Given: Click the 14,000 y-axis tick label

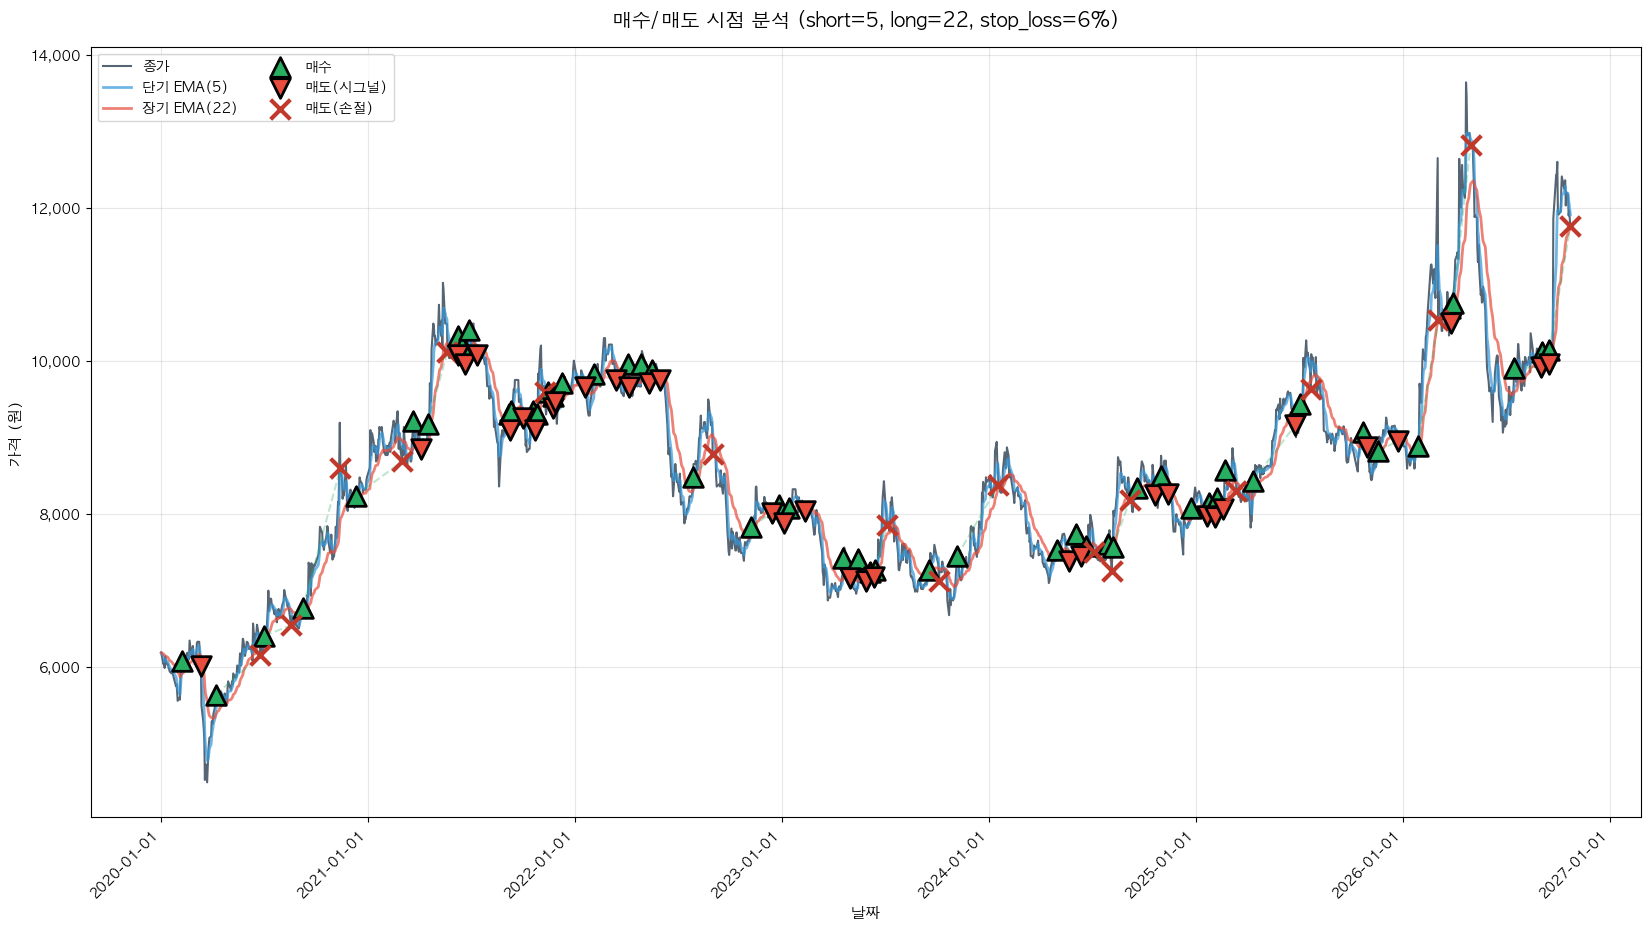Looking at the screenshot, I should point(58,56).
